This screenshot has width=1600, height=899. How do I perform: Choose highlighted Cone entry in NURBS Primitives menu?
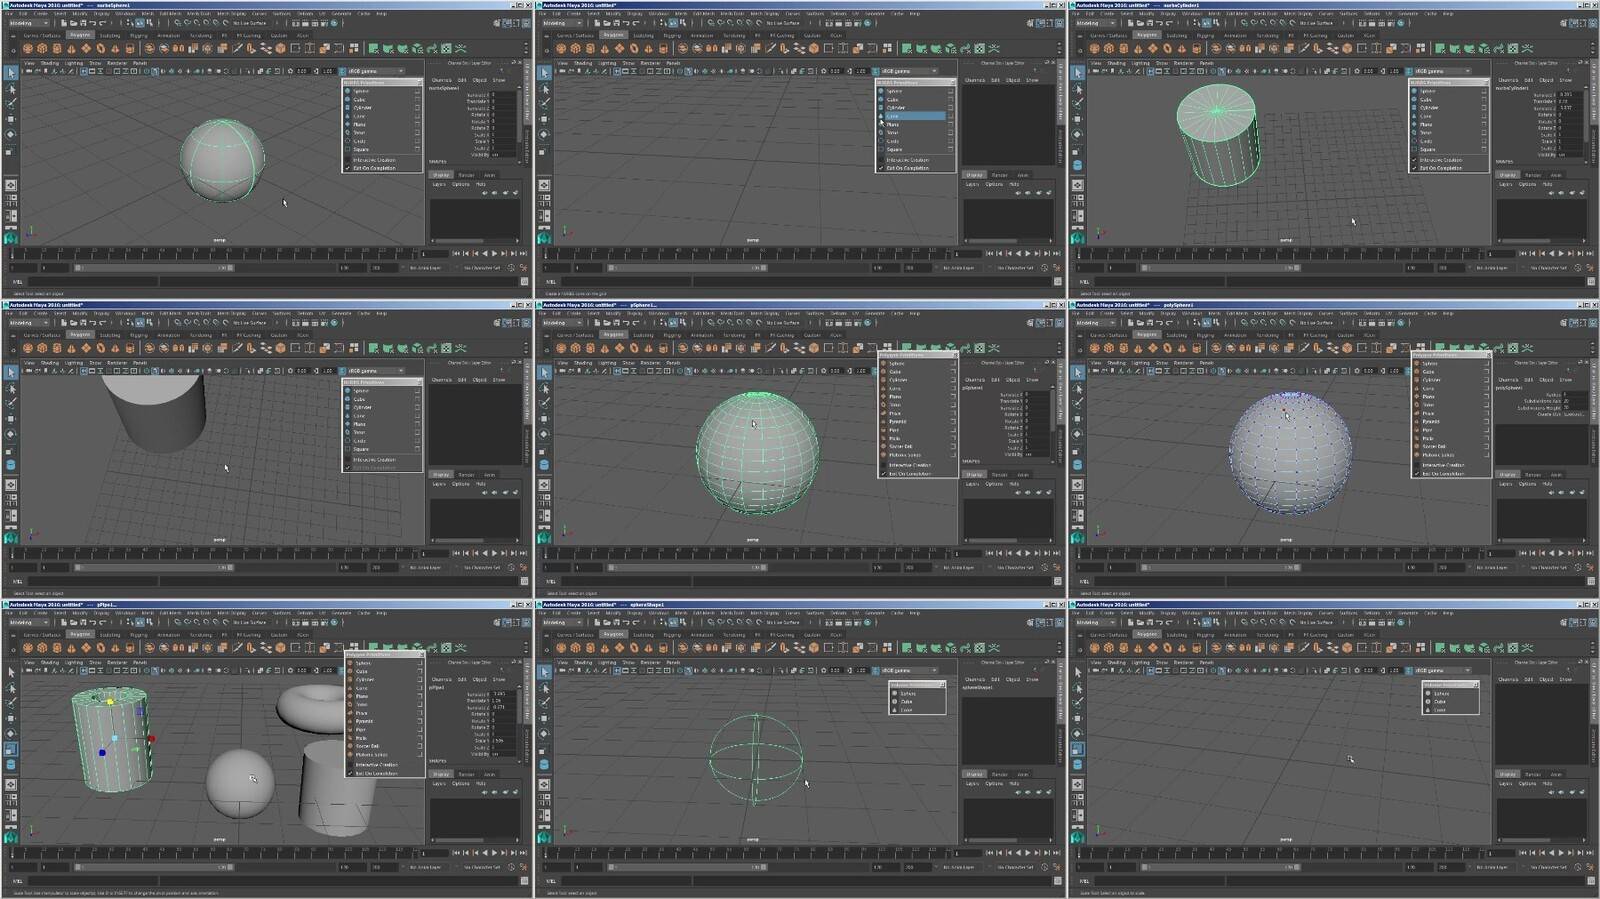point(912,116)
